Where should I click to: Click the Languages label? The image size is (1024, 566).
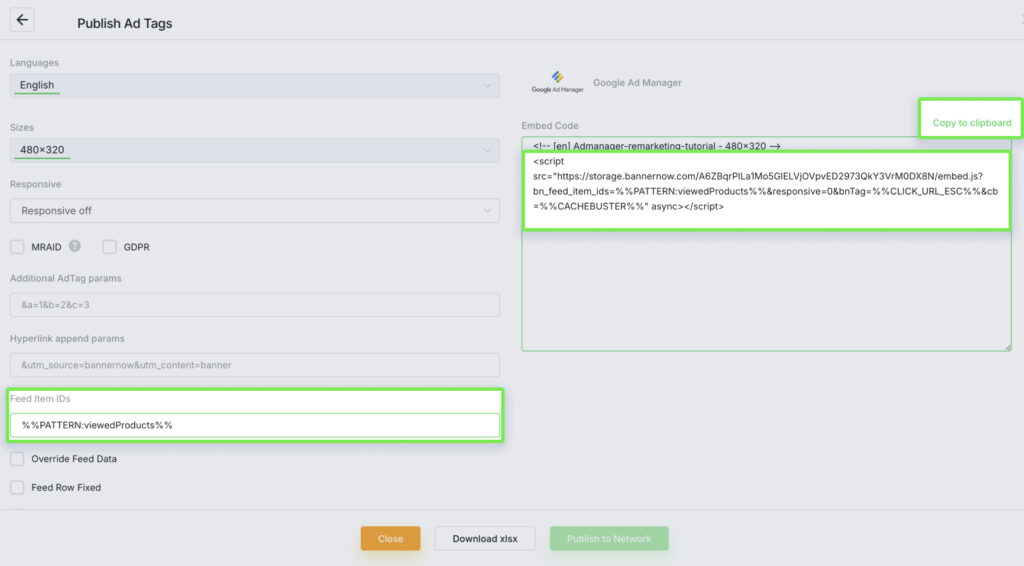coord(34,63)
